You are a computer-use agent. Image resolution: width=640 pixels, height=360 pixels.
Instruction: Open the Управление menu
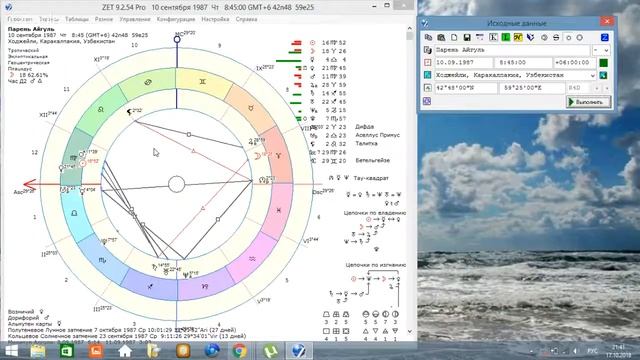point(135,19)
